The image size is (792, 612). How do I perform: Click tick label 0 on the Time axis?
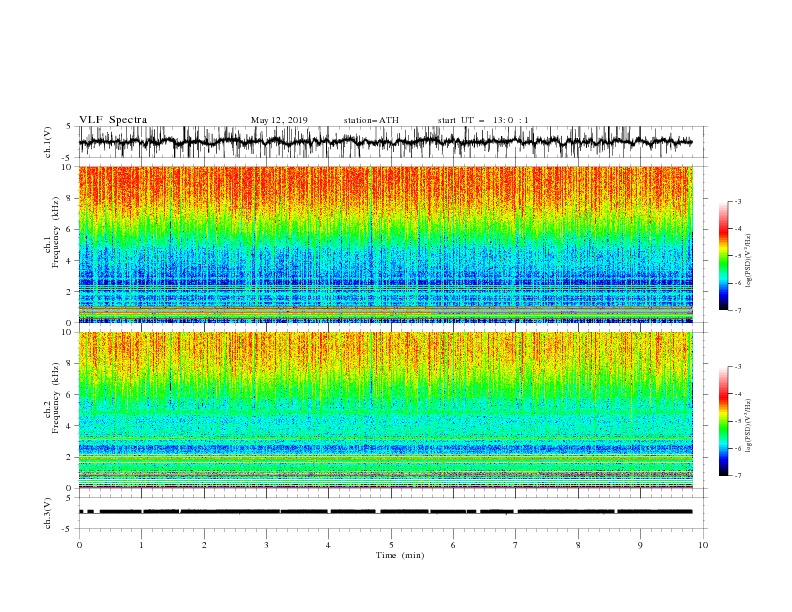pyautogui.click(x=79, y=545)
